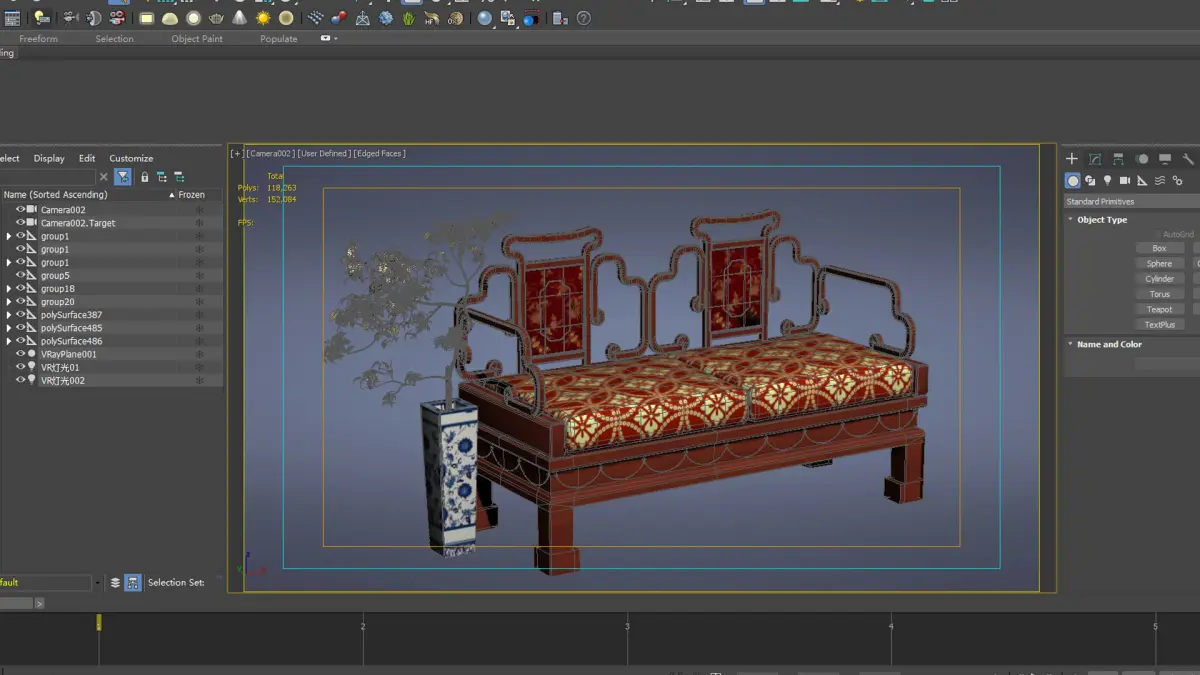
Task: Click the Edged Faces viewport label
Action: (379, 154)
